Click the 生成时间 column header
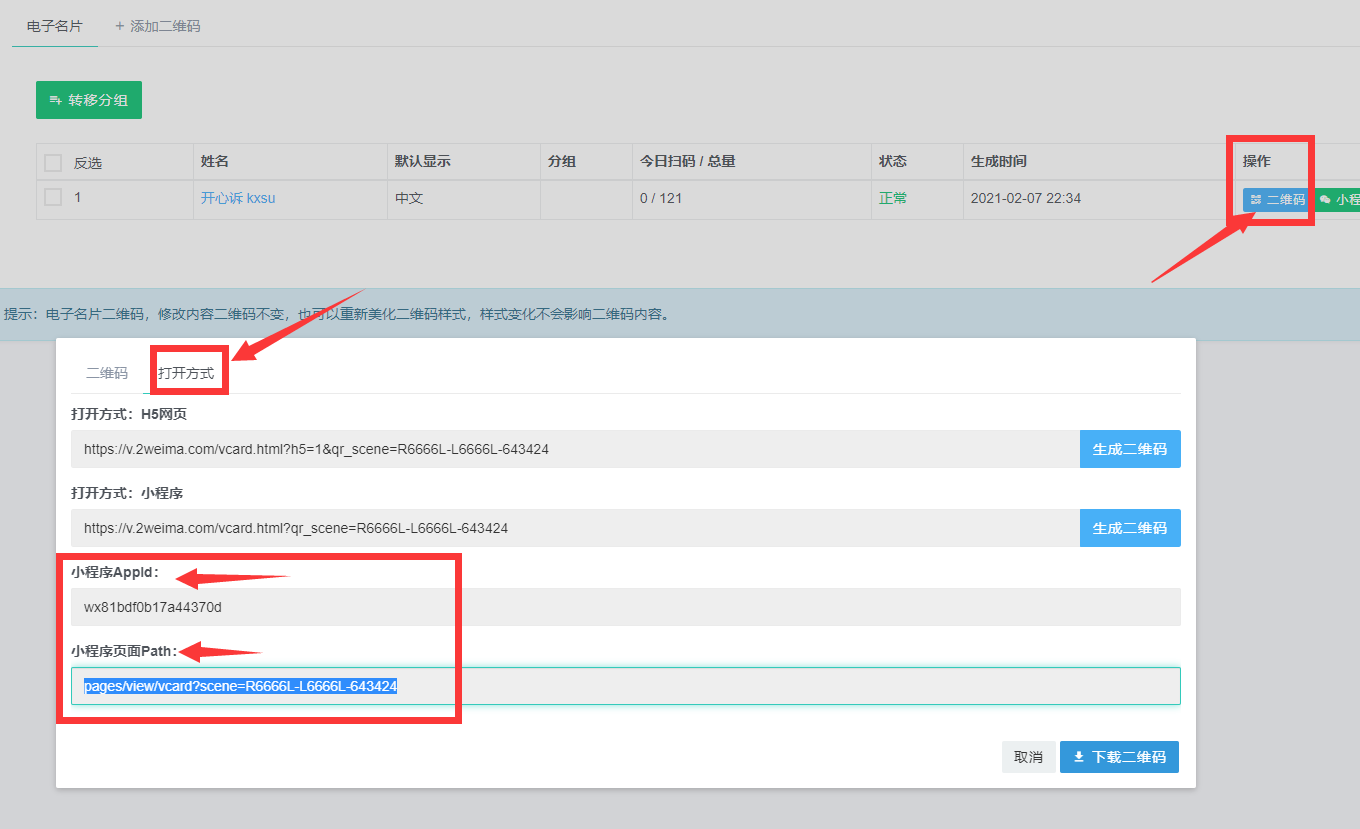This screenshot has width=1360, height=829. [998, 161]
